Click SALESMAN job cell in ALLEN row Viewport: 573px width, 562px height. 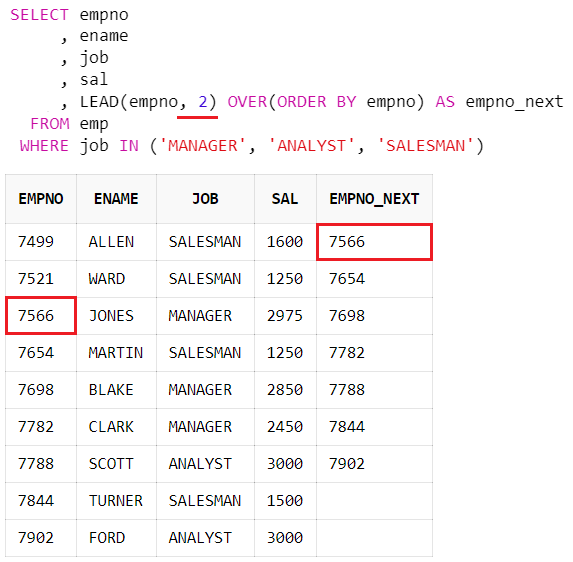point(205,242)
